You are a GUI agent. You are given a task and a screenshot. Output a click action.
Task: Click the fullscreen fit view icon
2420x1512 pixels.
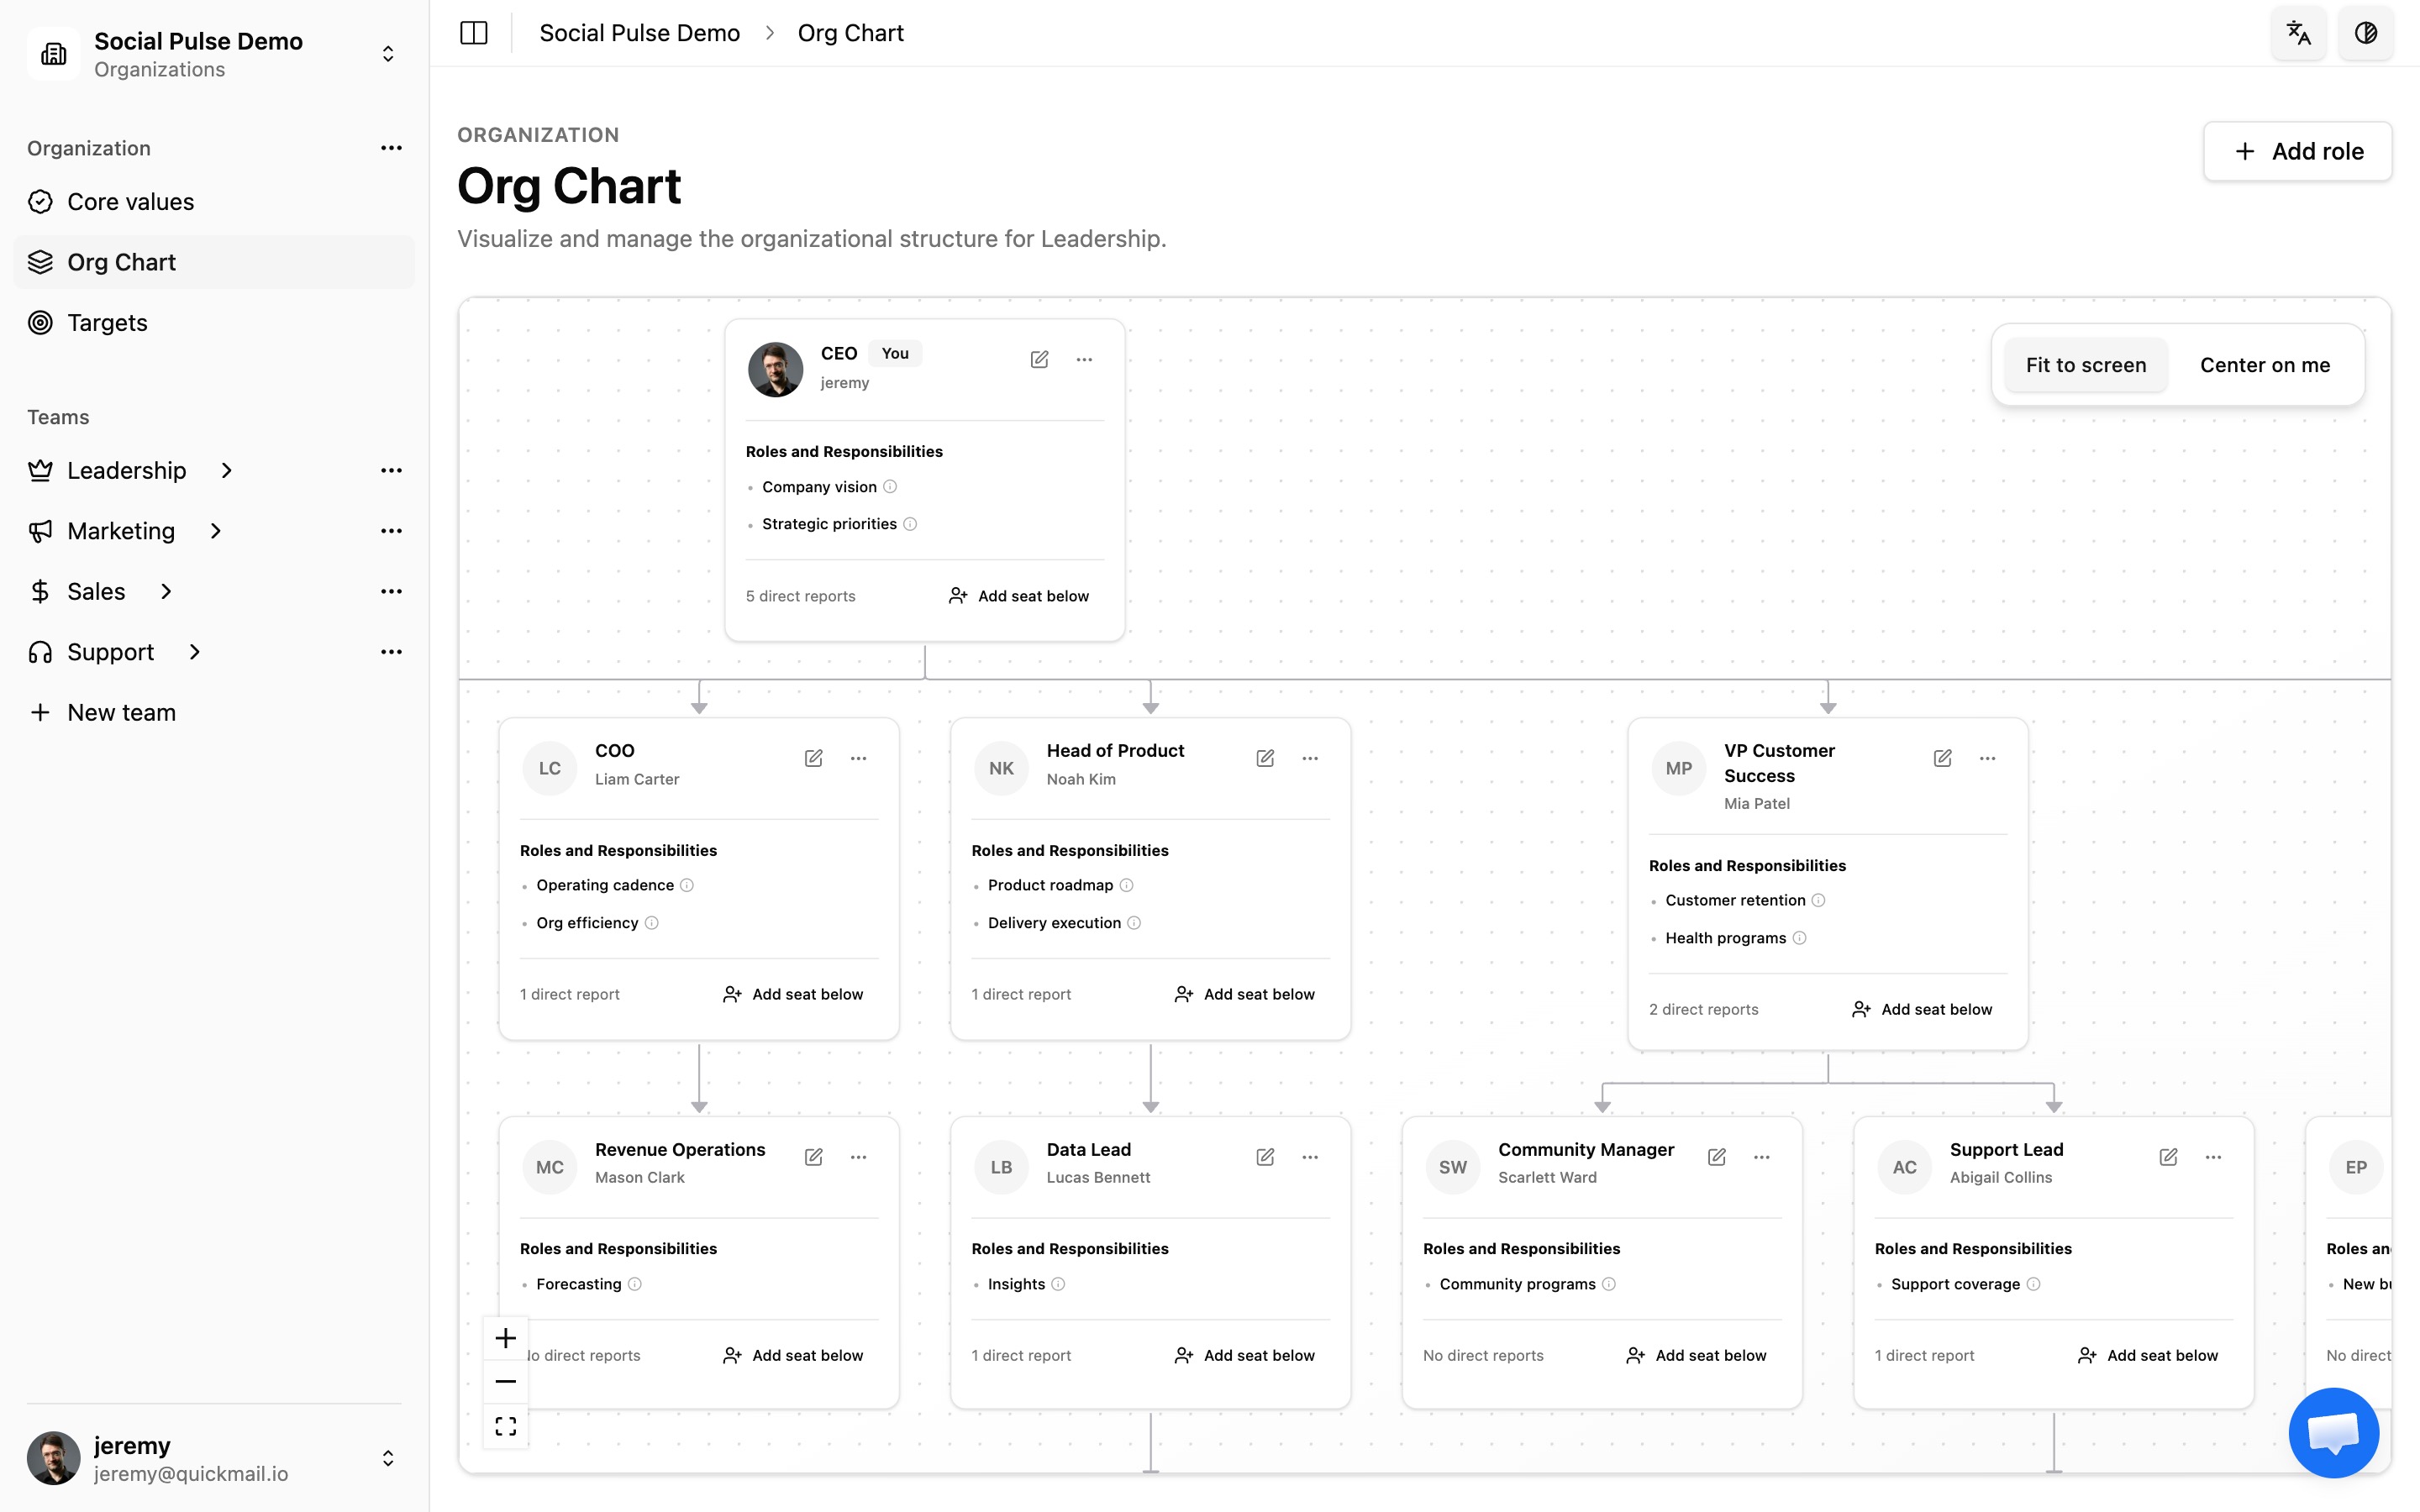point(506,1426)
